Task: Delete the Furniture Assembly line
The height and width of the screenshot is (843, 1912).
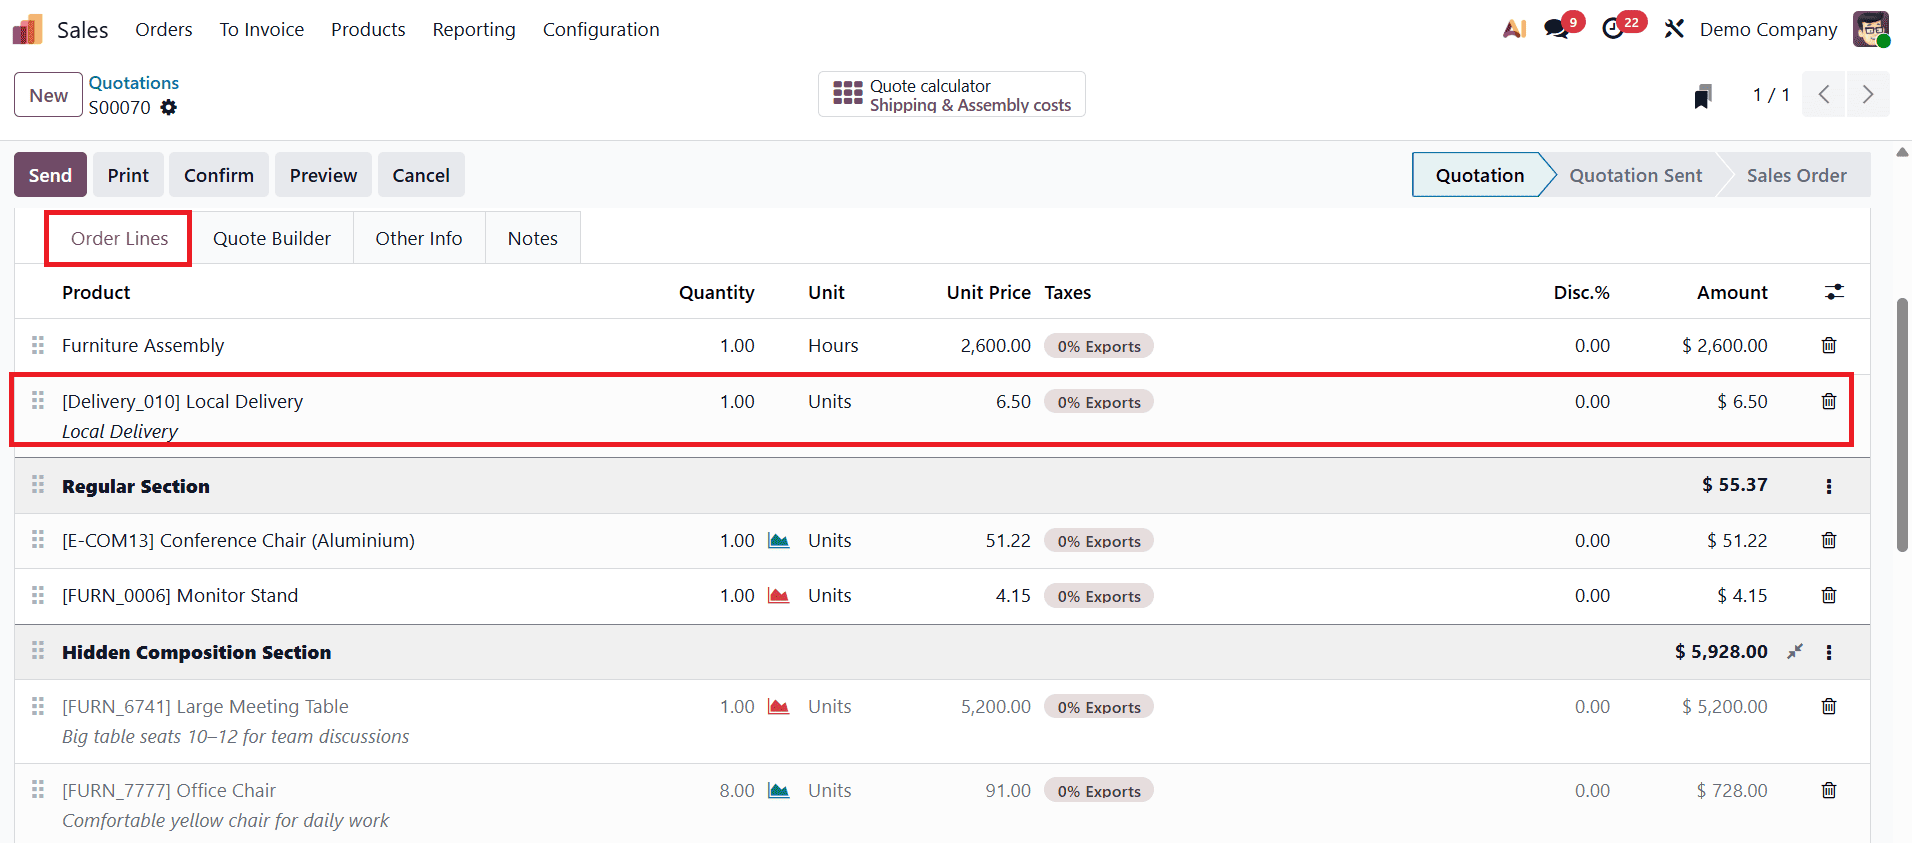Action: point(1829,345)
